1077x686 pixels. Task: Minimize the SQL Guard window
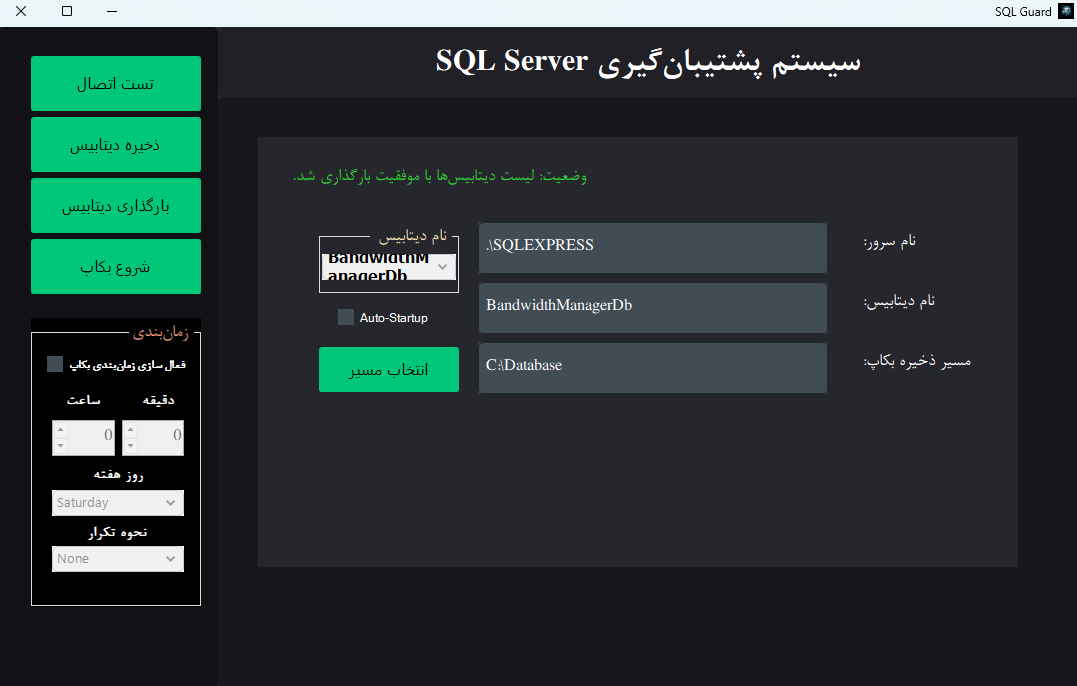click(112, 11)
